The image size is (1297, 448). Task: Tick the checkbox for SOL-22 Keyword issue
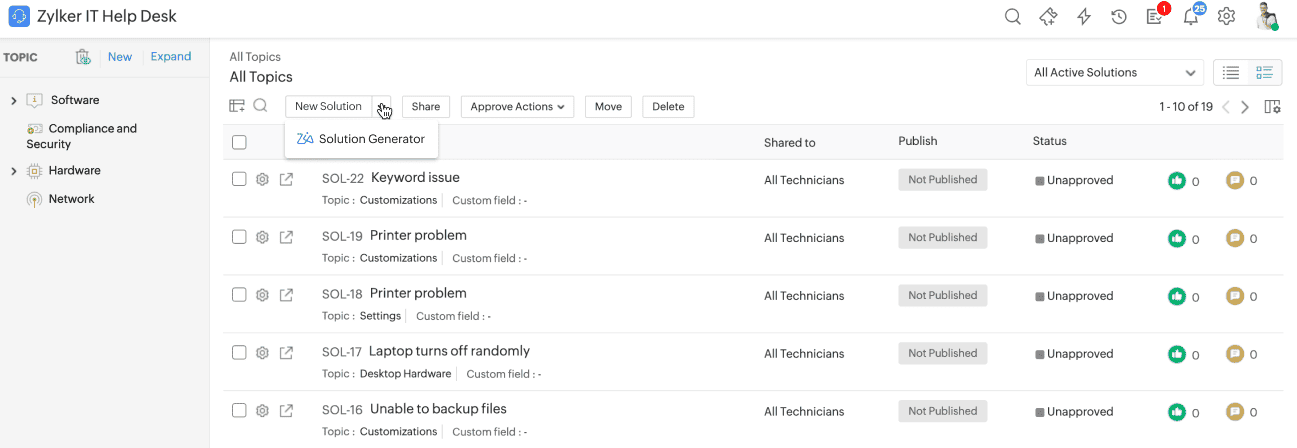(x=239, y=179)
